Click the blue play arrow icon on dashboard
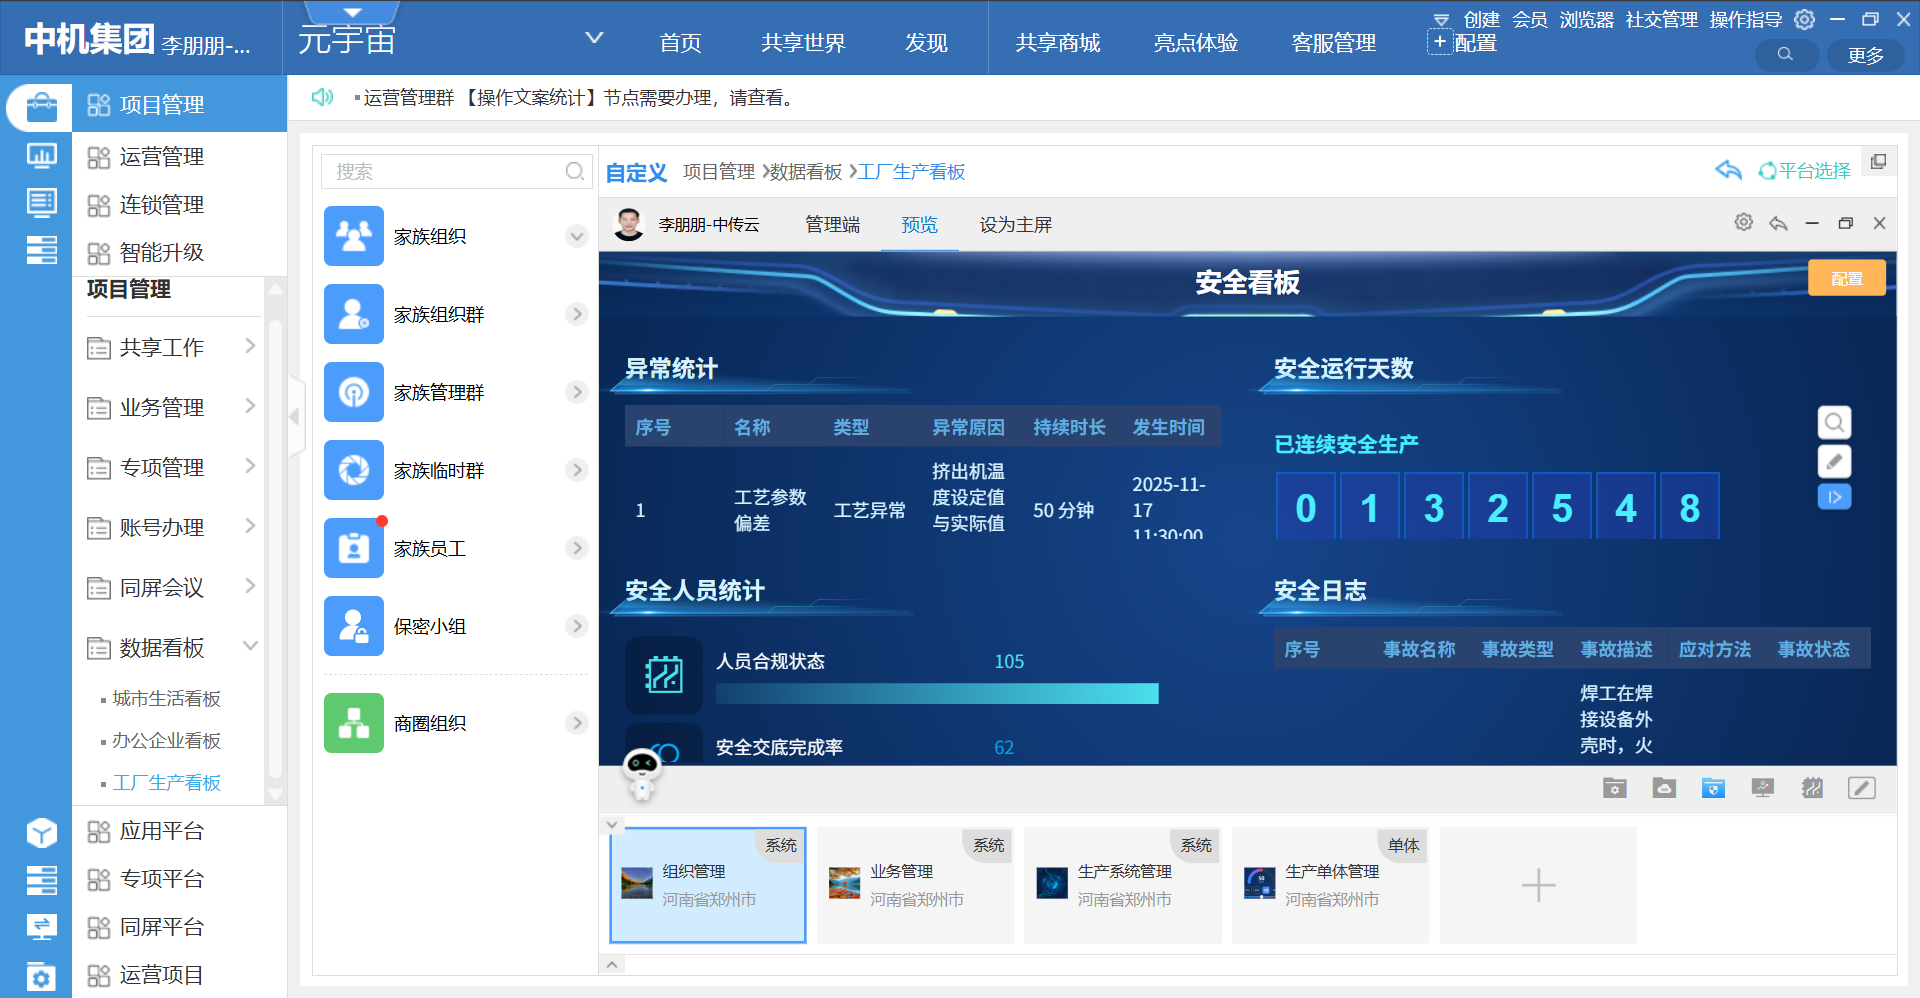 point(1834,497)
